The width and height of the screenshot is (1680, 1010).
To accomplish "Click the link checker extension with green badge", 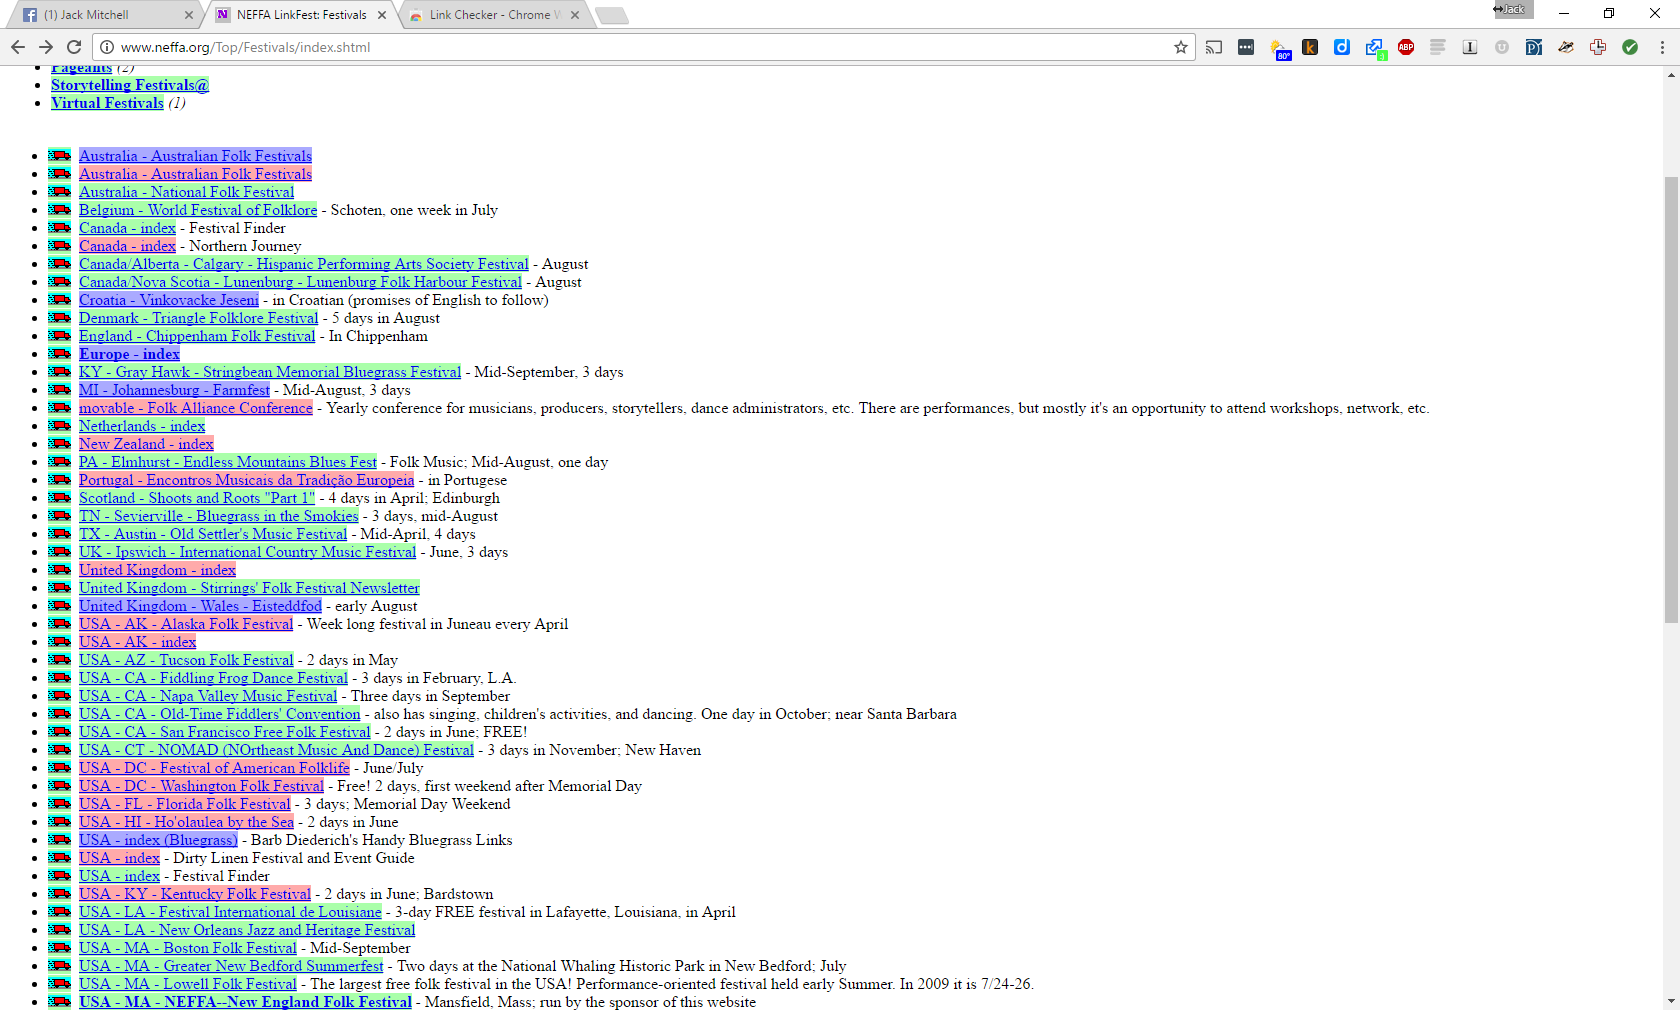I will (1374, 48).
